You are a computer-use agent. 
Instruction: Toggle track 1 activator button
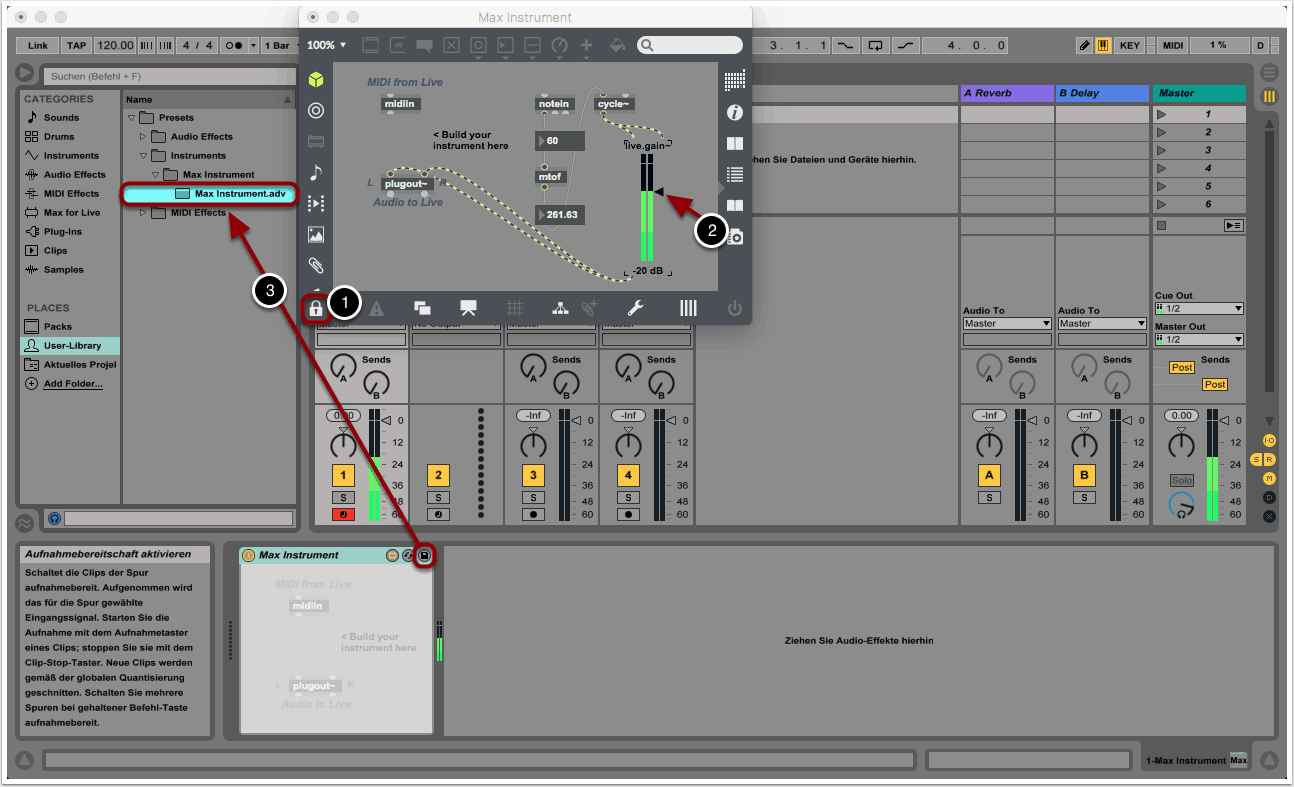[343, 475]
